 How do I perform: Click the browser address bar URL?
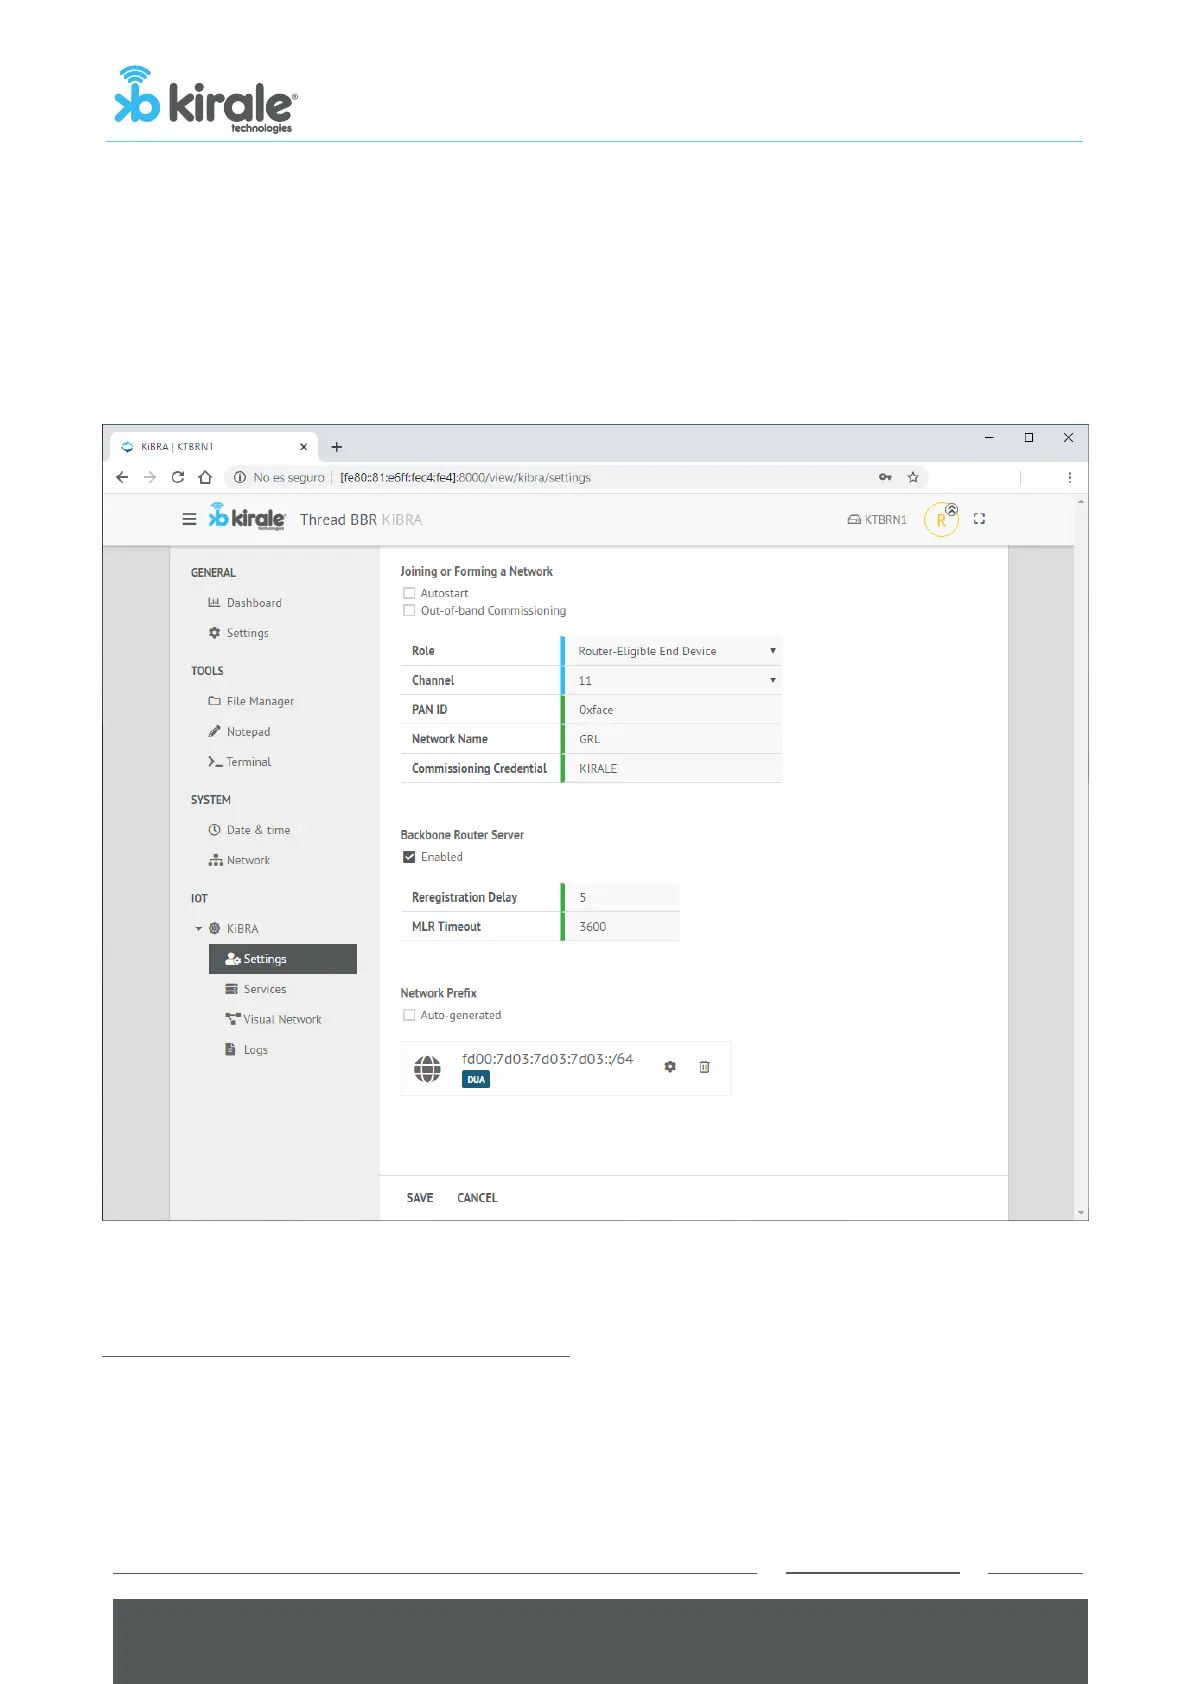click(x=465, y=478)
